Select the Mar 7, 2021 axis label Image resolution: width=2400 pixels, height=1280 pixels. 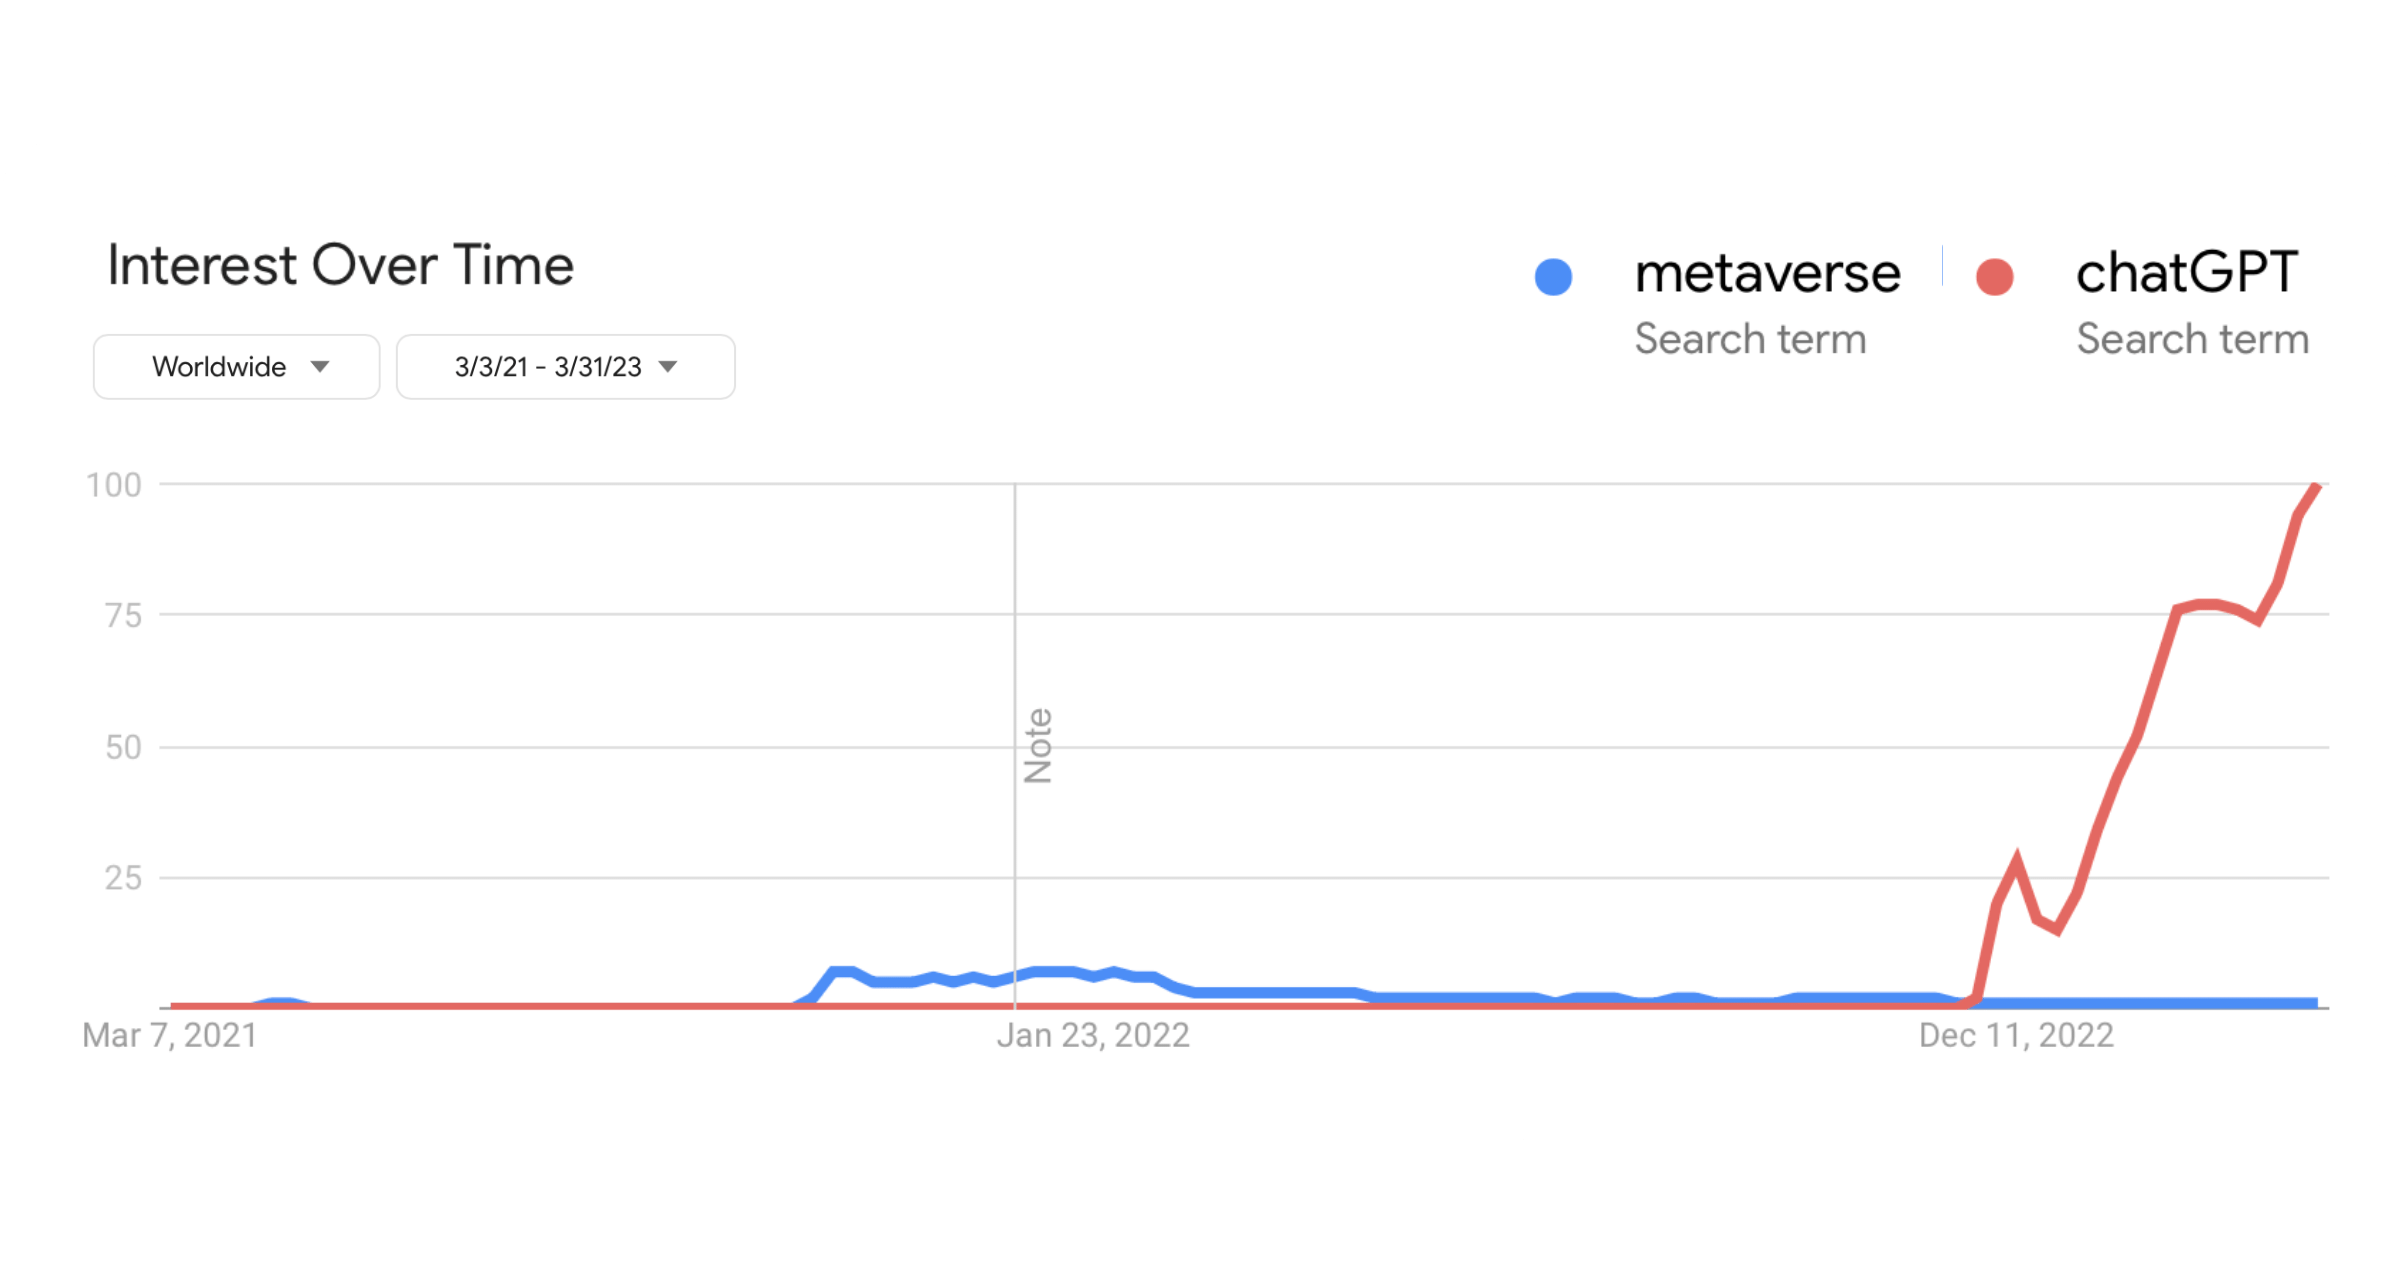click(x=170, y=1035)
